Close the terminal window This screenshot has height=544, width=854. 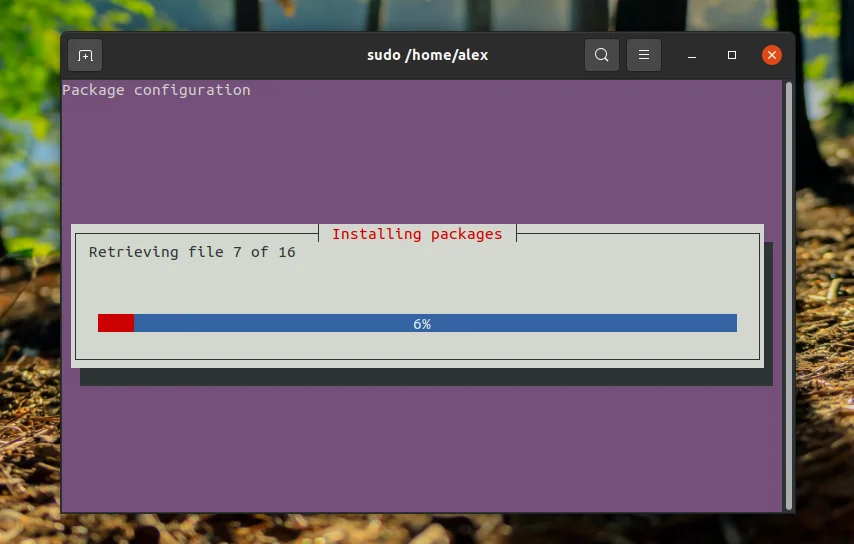coord(771,55)
